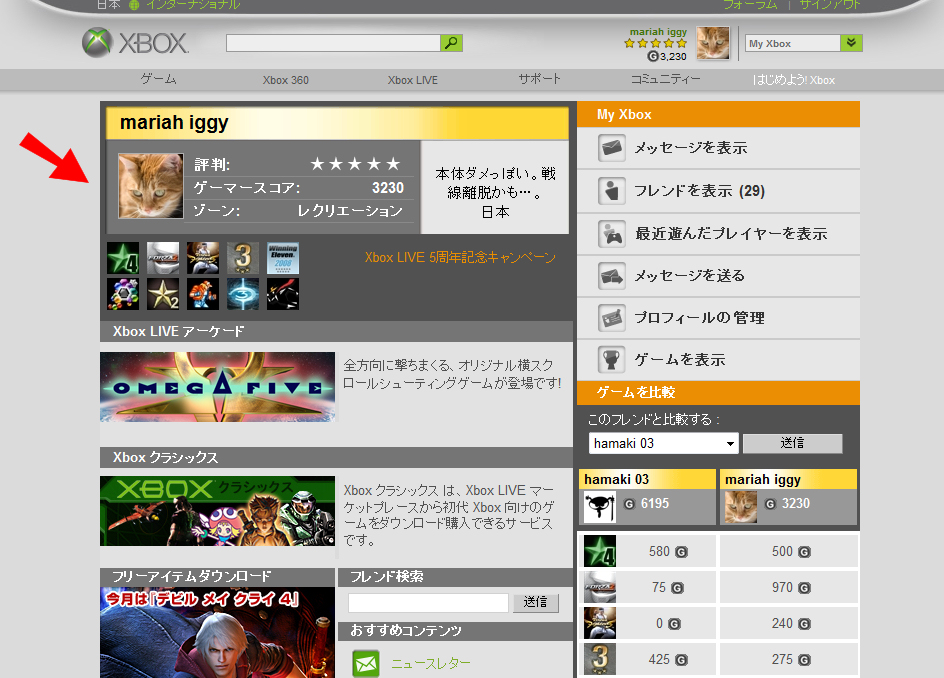944x678 pixels.
Task: Open the コミュニティー navigation menu
Action: (666, 79)
